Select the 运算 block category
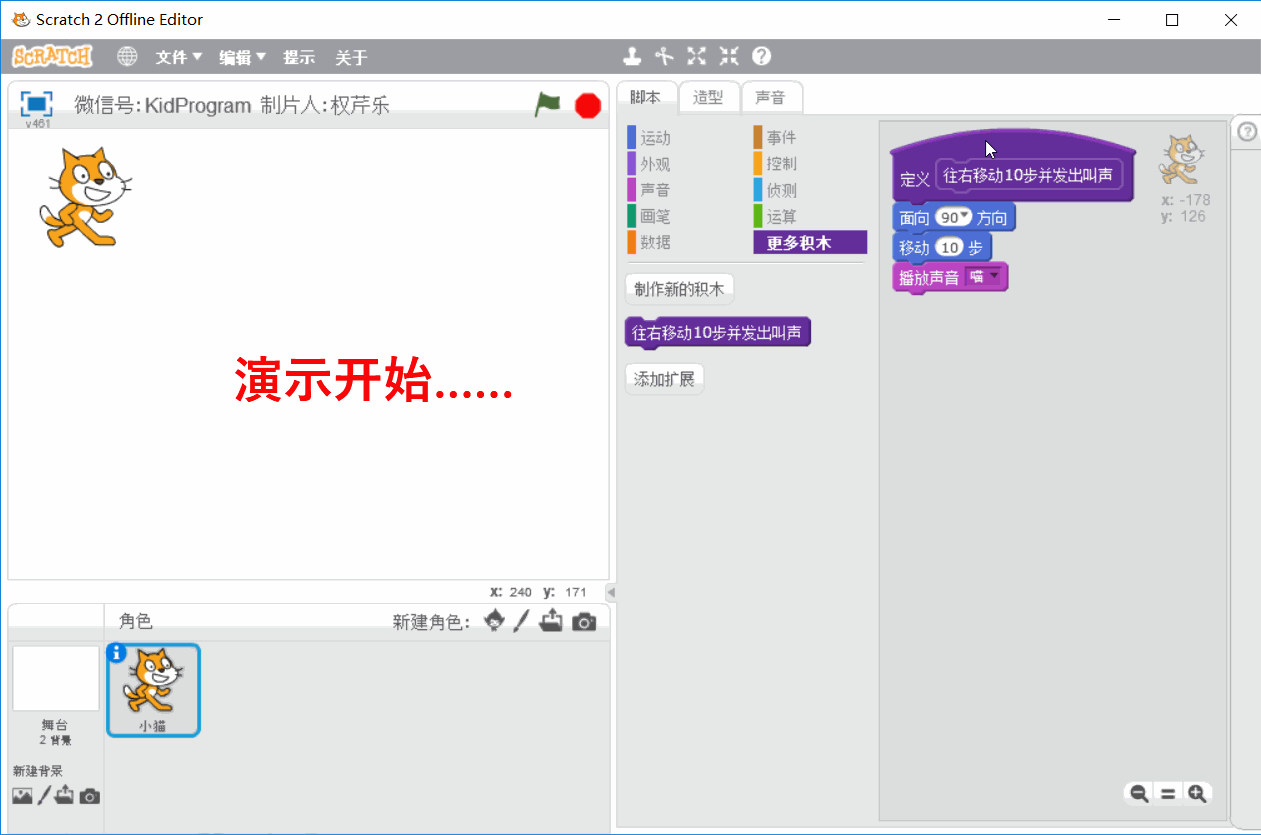Viewport: 1261px width, 835px height. point(810,216)
